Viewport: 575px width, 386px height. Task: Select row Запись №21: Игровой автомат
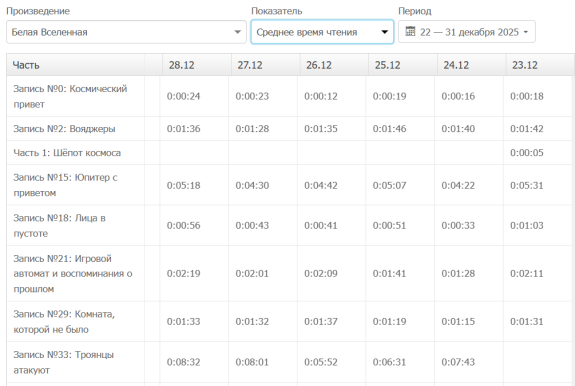(289, 274)
